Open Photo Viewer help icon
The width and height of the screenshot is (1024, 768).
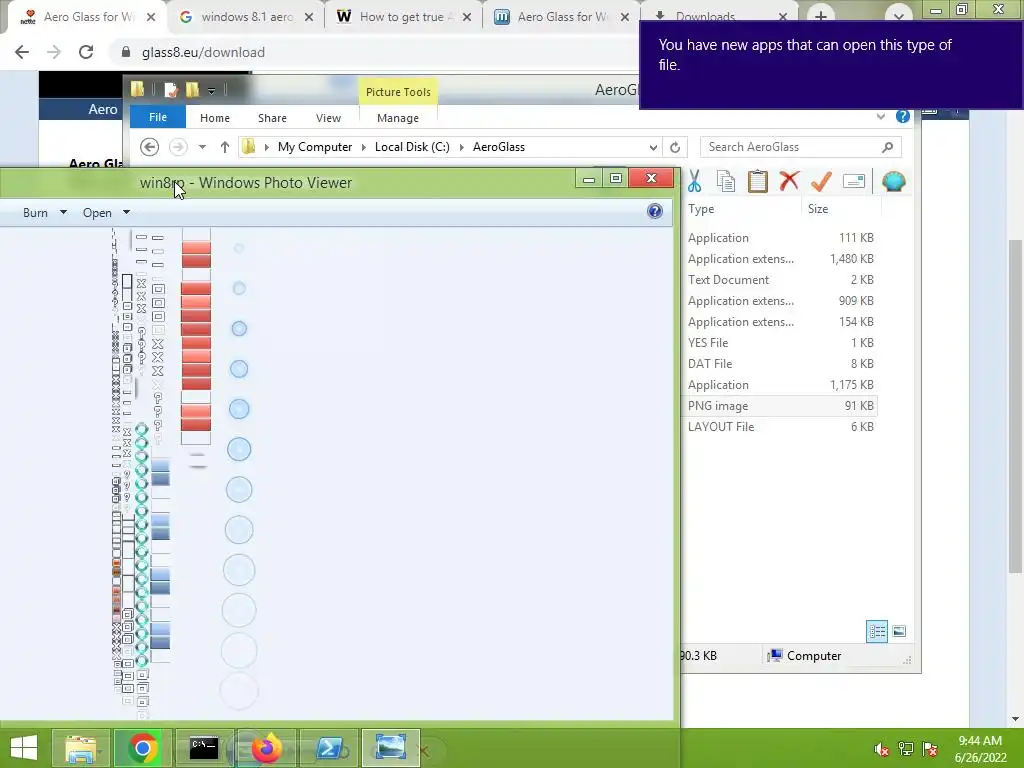[654, 211]
